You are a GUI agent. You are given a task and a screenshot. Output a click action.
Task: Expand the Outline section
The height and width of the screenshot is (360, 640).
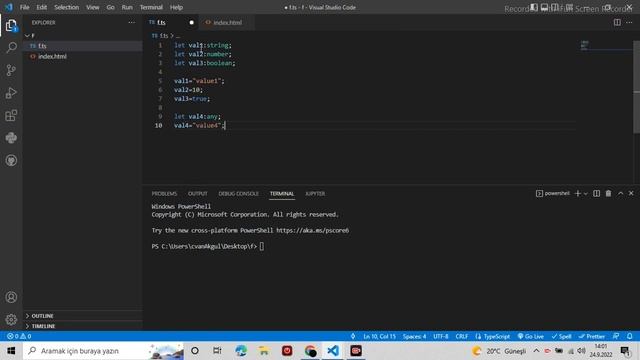click(x=83, y=316)
